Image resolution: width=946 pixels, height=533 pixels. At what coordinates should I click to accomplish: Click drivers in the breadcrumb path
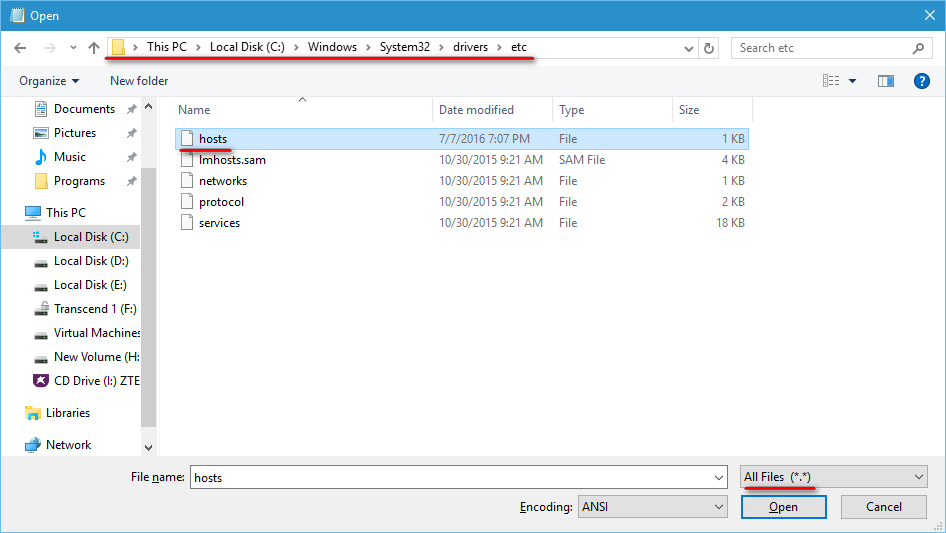click(471, 47)
